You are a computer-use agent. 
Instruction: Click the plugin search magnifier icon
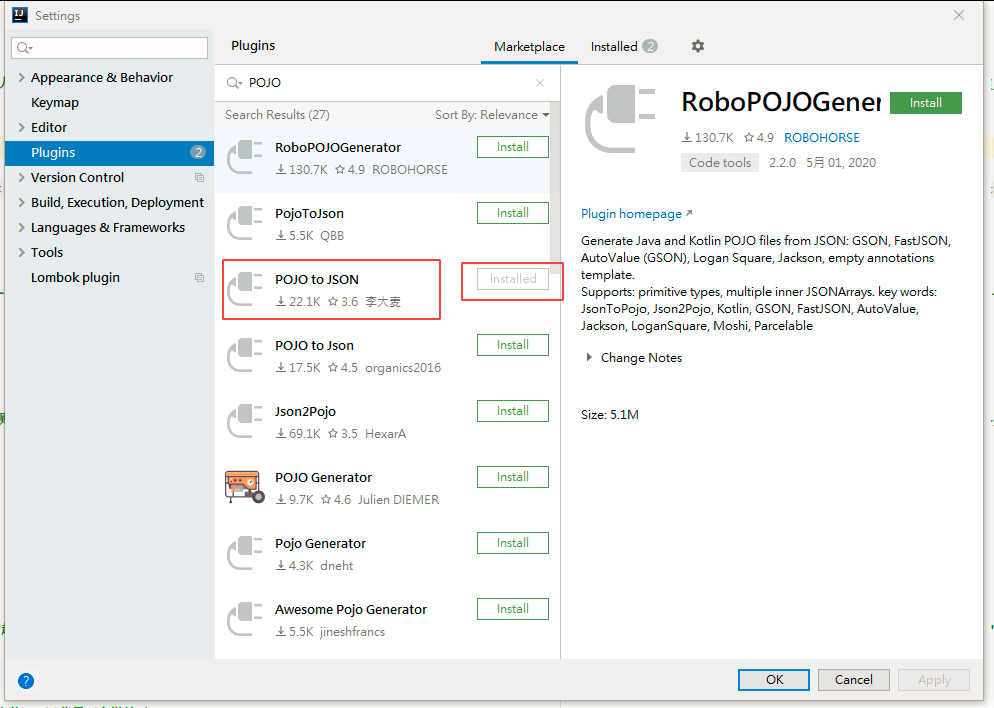[x=234, y=83]
